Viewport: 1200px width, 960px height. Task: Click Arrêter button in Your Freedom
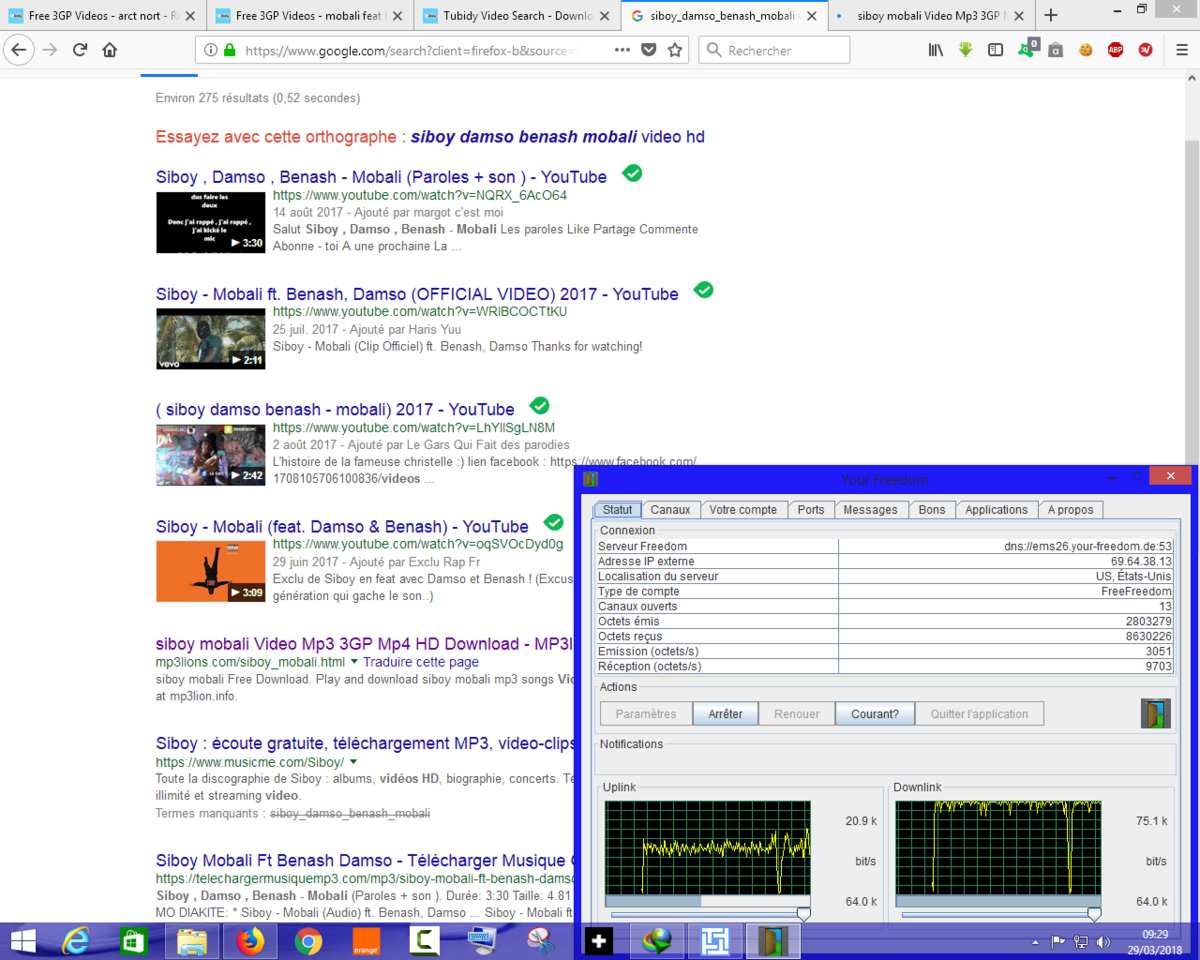(726, 714)
